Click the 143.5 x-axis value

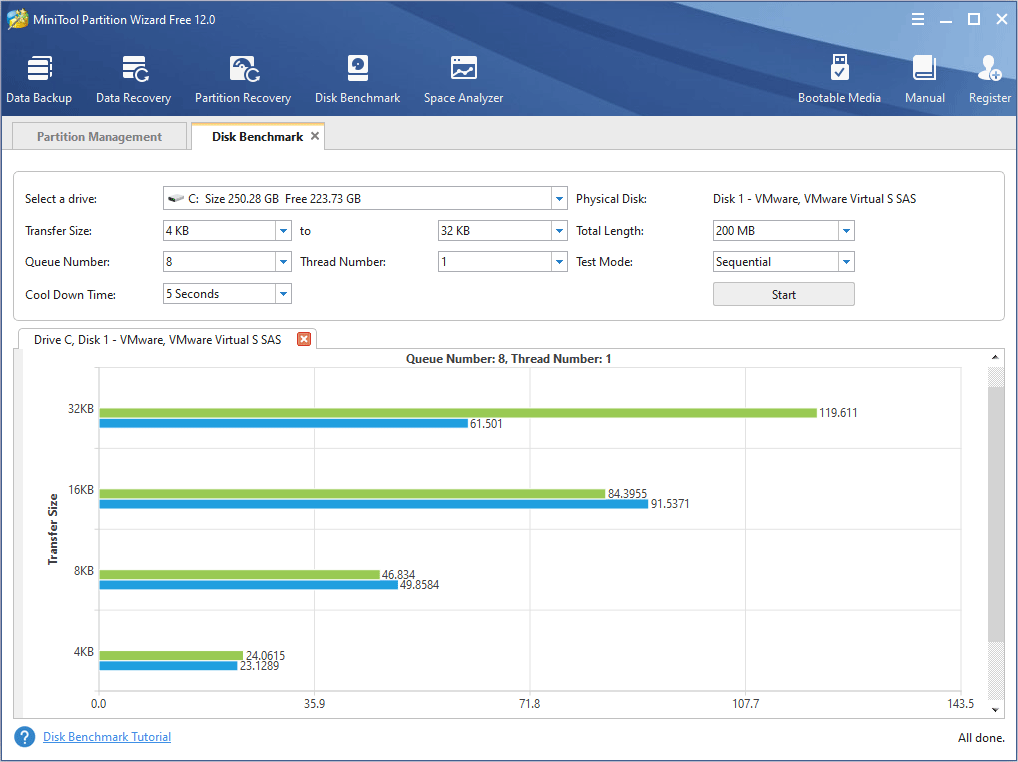point(961,704)
